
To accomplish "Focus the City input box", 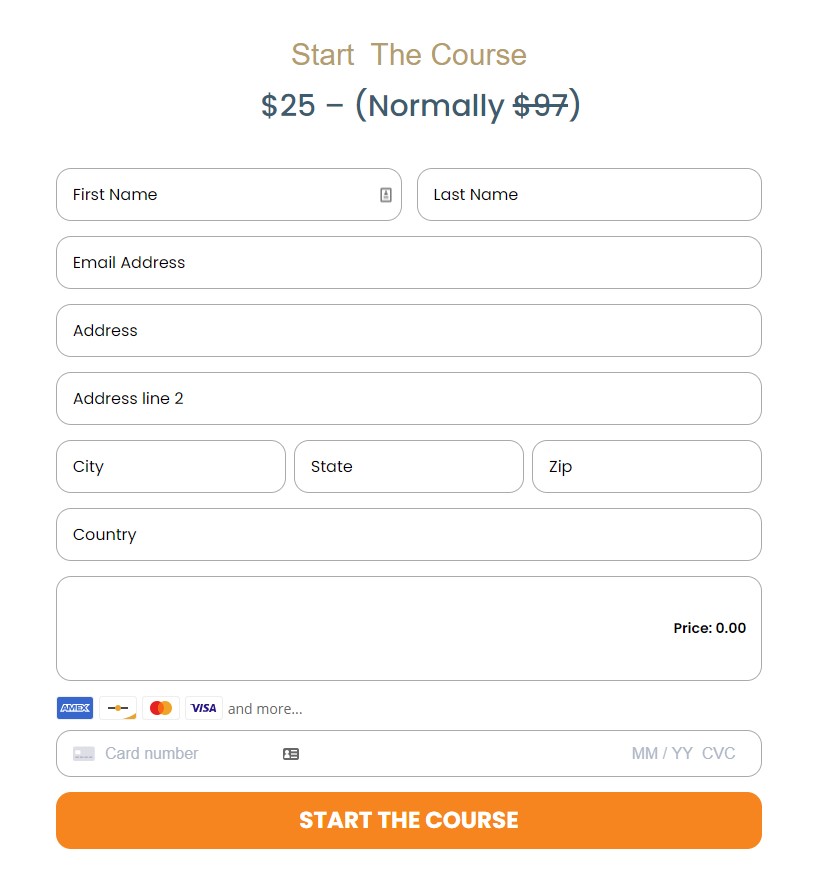I will click(x=171, y=466).
